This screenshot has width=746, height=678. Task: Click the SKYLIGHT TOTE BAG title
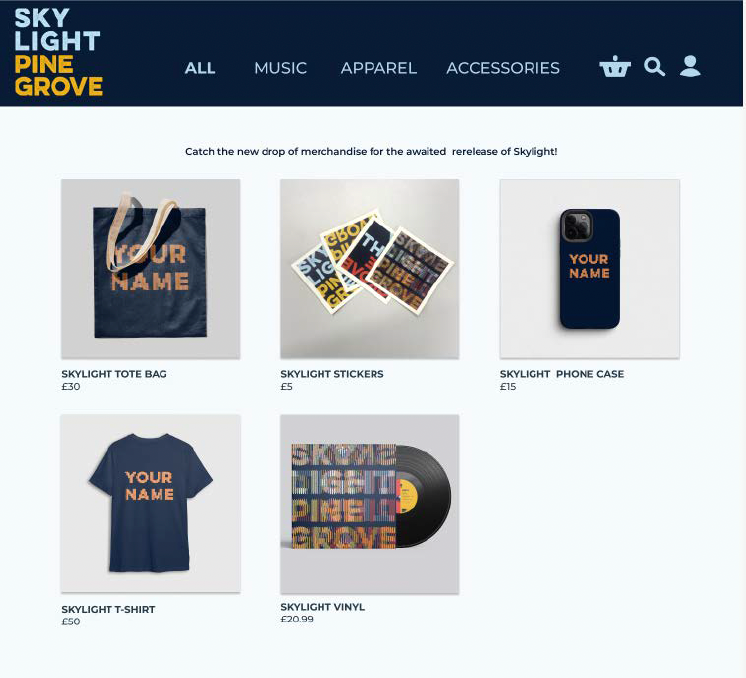114,374
